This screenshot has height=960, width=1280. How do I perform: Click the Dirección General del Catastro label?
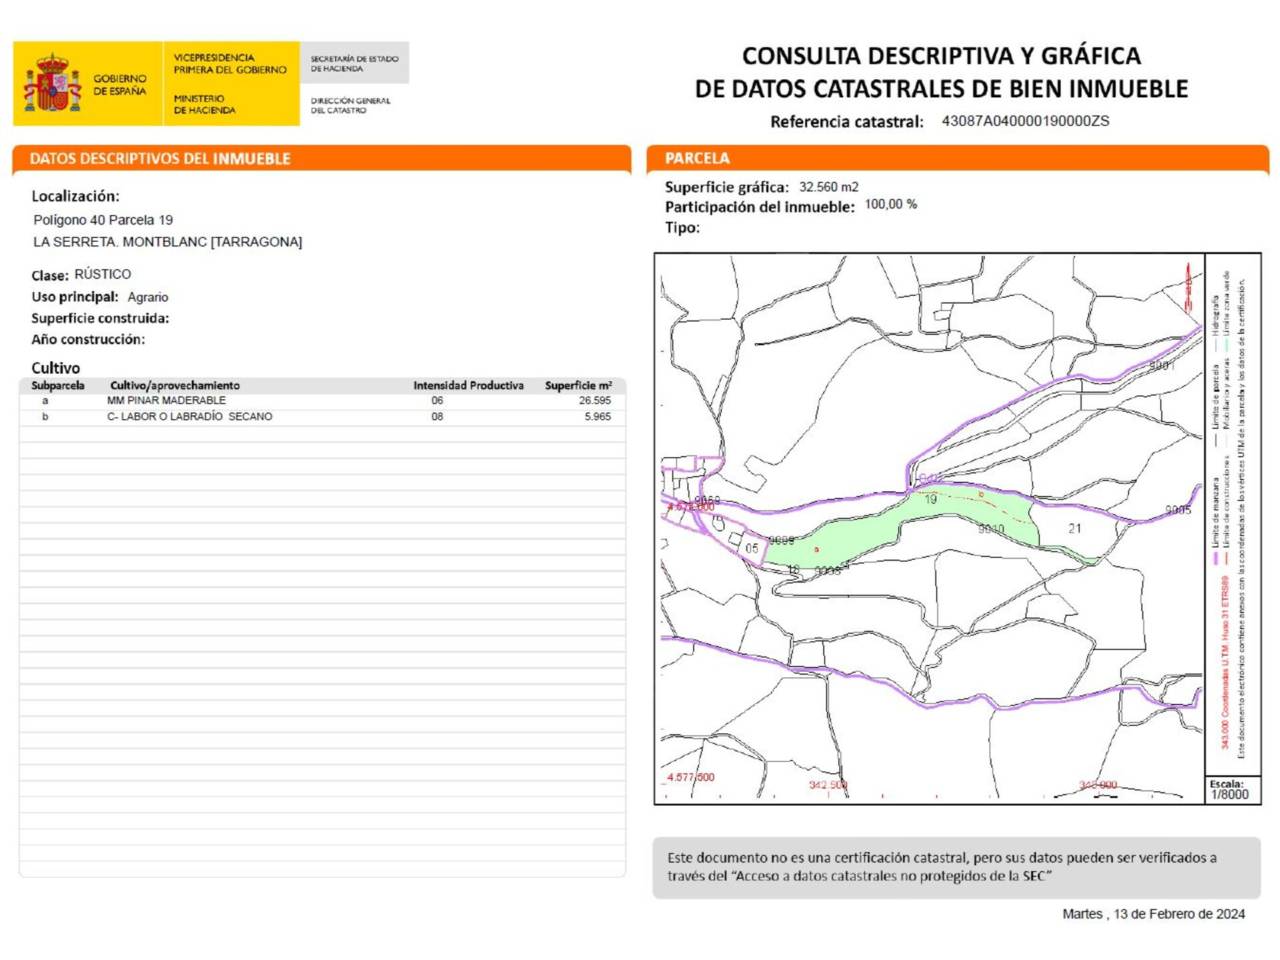tap(350, 105)
